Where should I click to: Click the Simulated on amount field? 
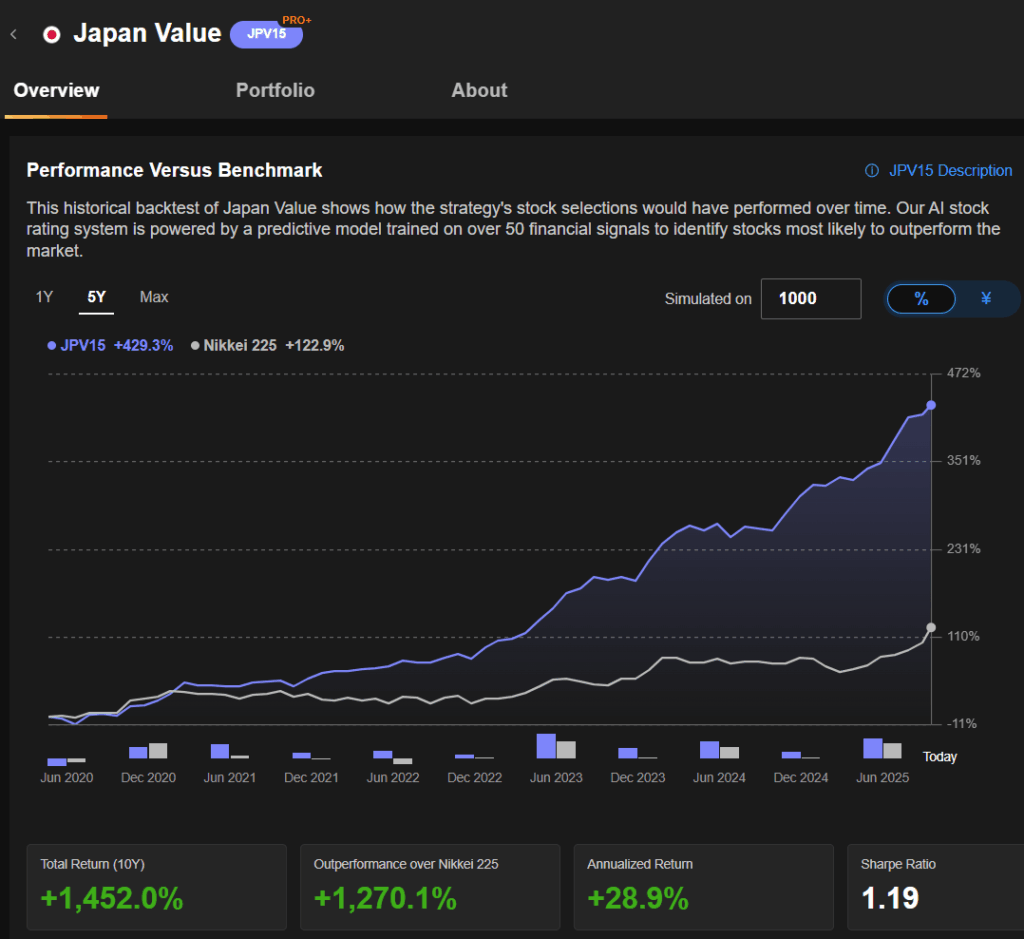[x=810, y=299]
